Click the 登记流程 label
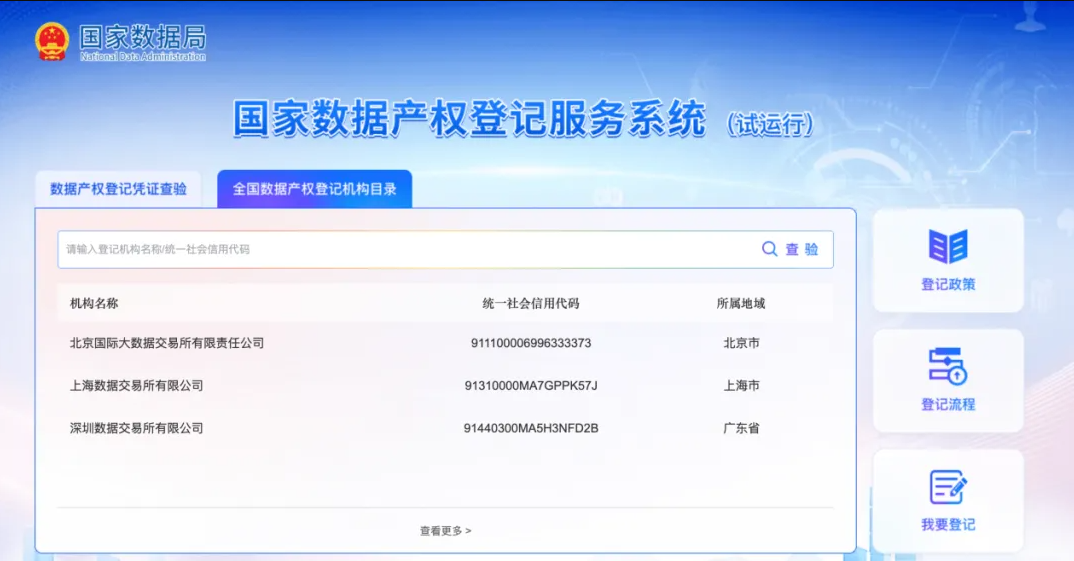Screen dimensions: 1074x561 [x=948, y=404]
